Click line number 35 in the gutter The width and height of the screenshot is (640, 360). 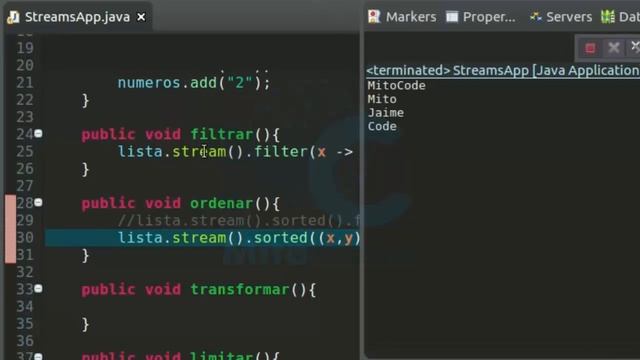pos(25,324)
